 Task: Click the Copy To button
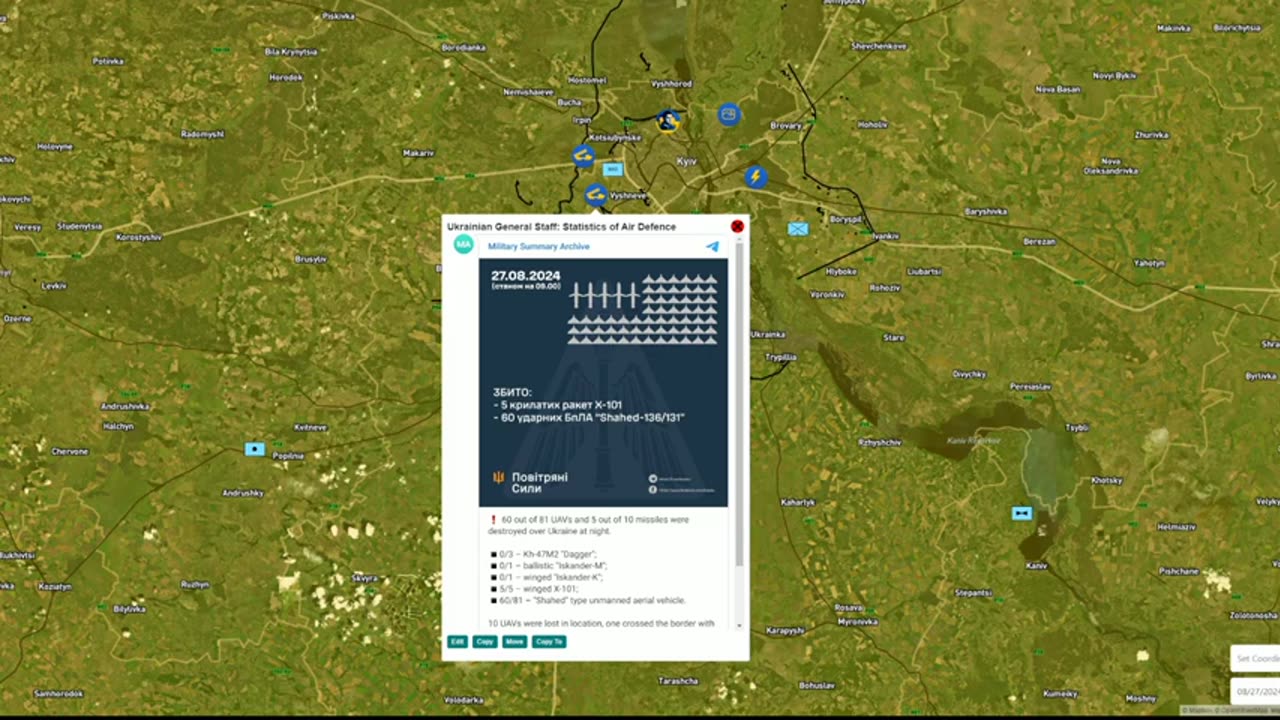[549, 642]
